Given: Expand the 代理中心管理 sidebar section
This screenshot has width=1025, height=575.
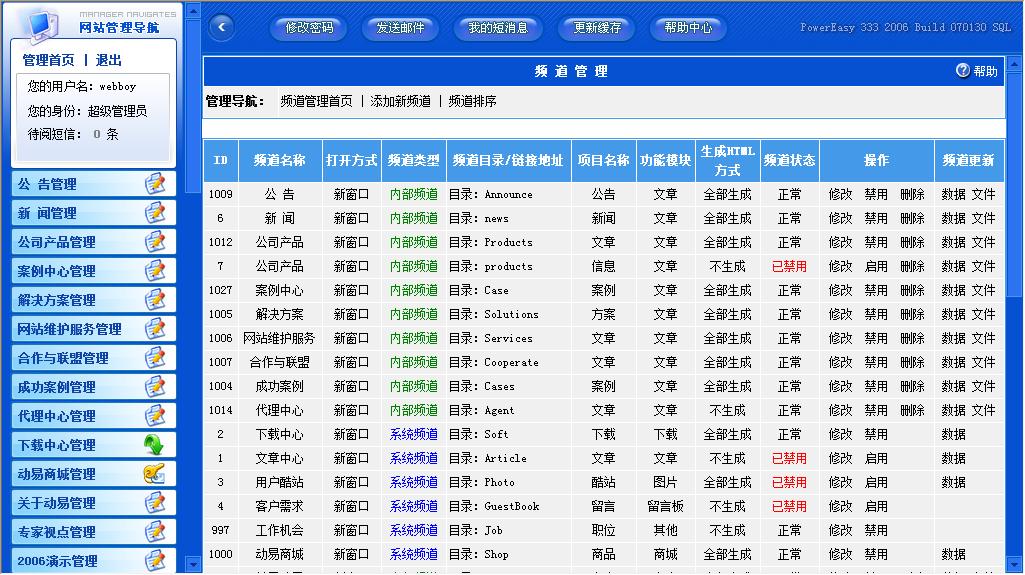Looking at the screenshot, I should [x=56, y=416].
